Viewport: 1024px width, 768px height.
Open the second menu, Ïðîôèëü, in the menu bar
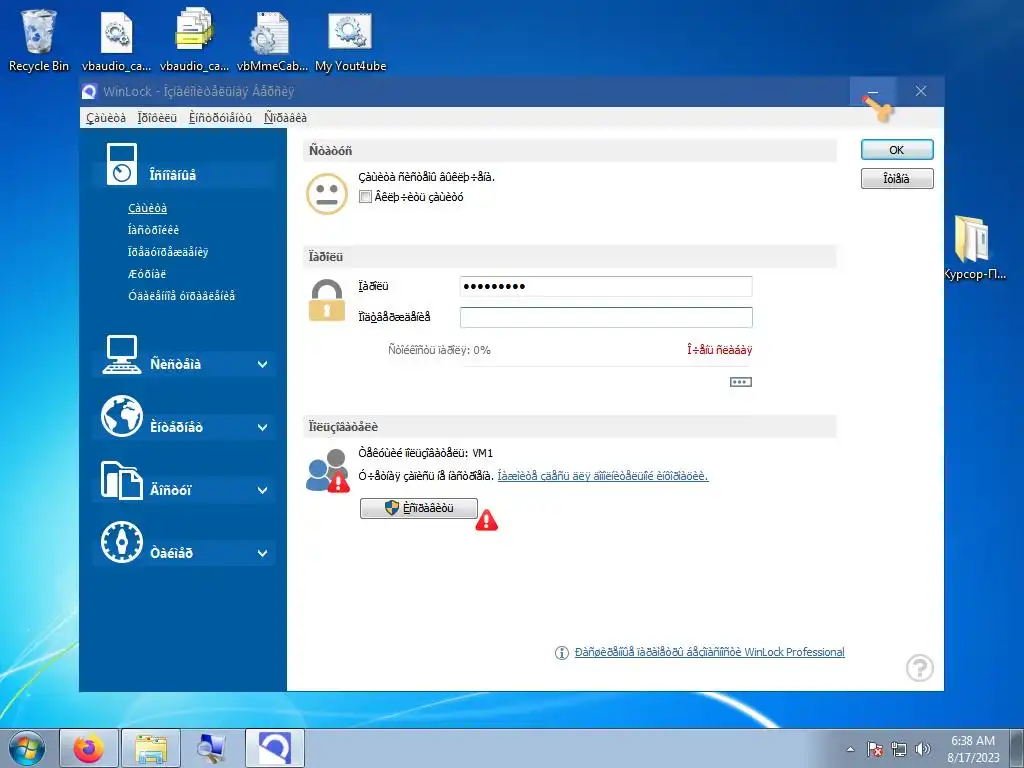[157, 118]
